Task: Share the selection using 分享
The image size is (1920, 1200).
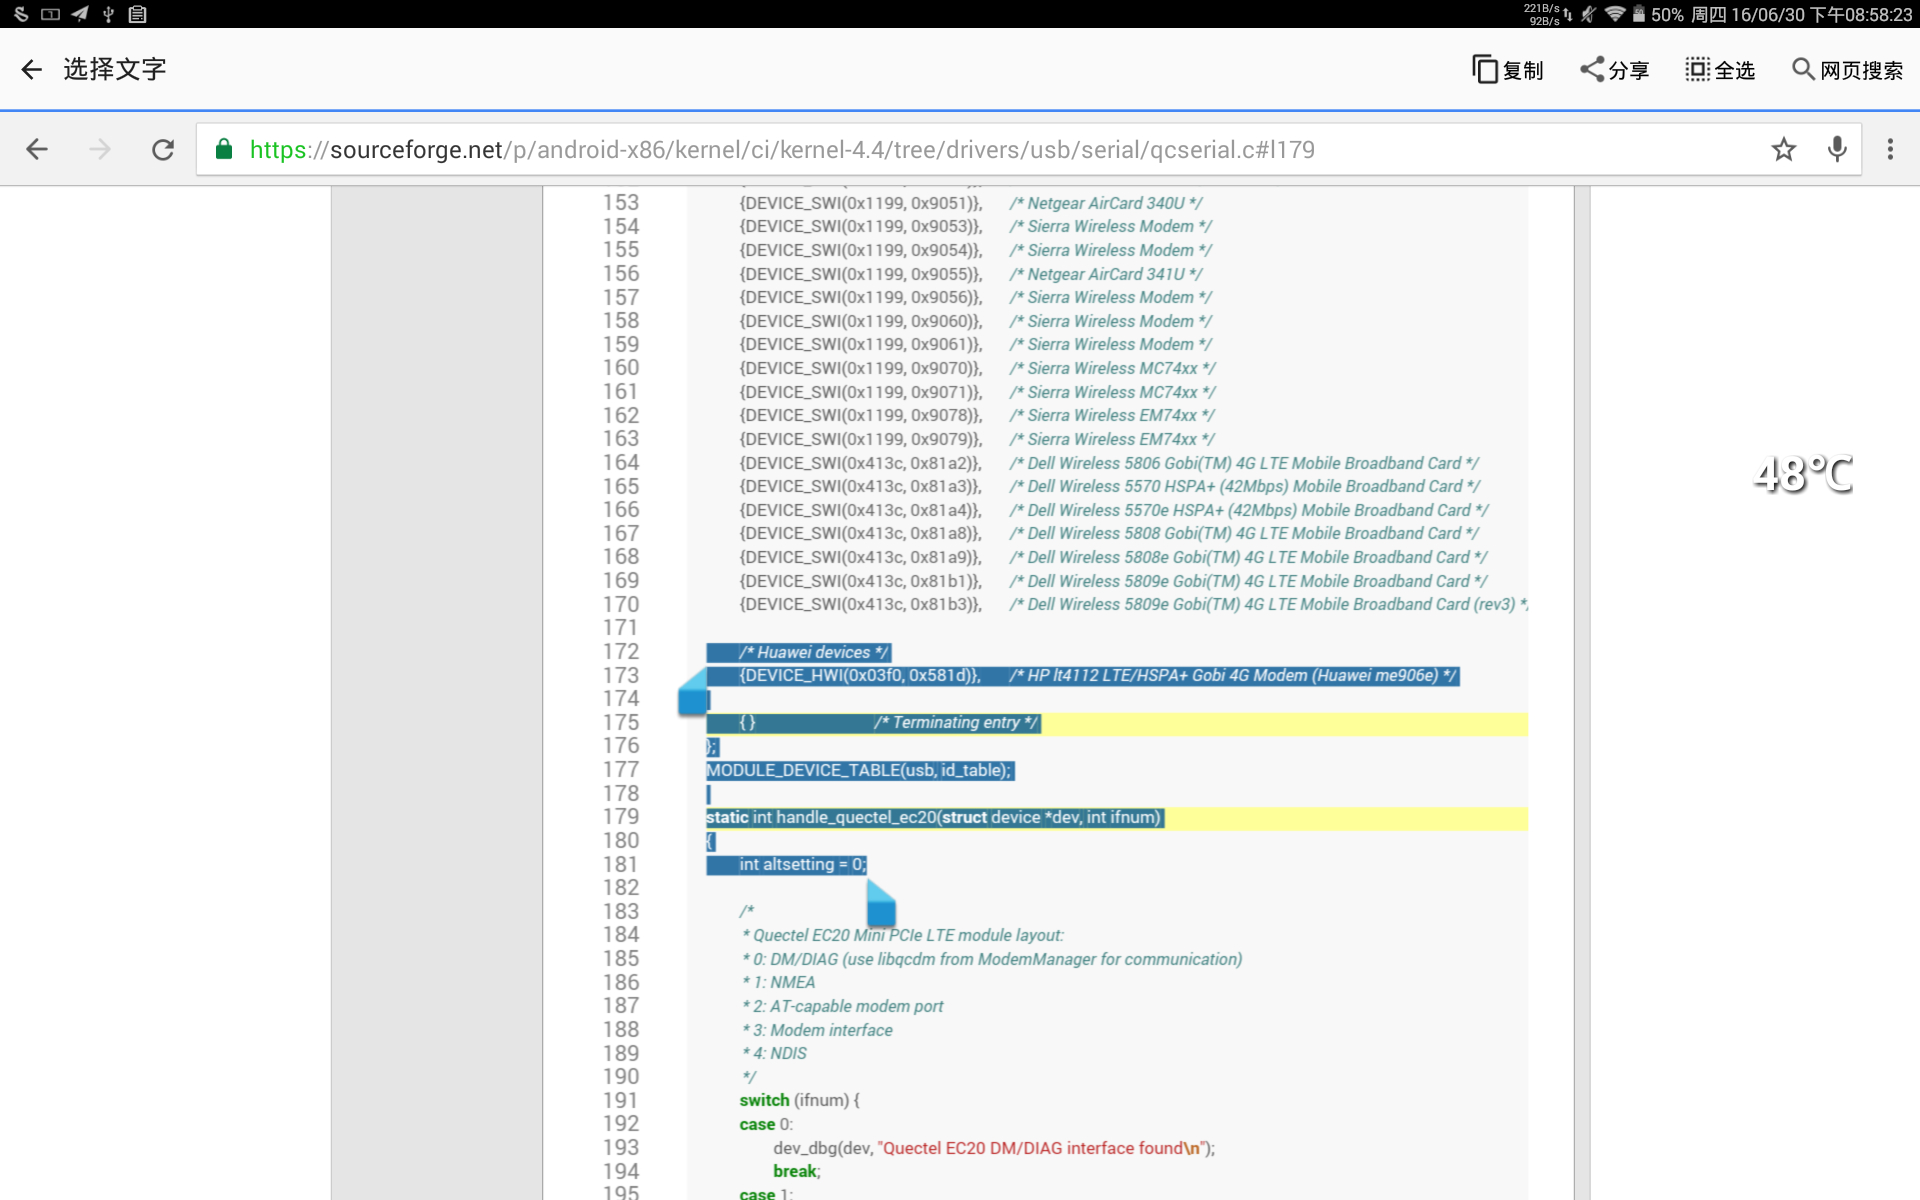Action: [1614, 70]
